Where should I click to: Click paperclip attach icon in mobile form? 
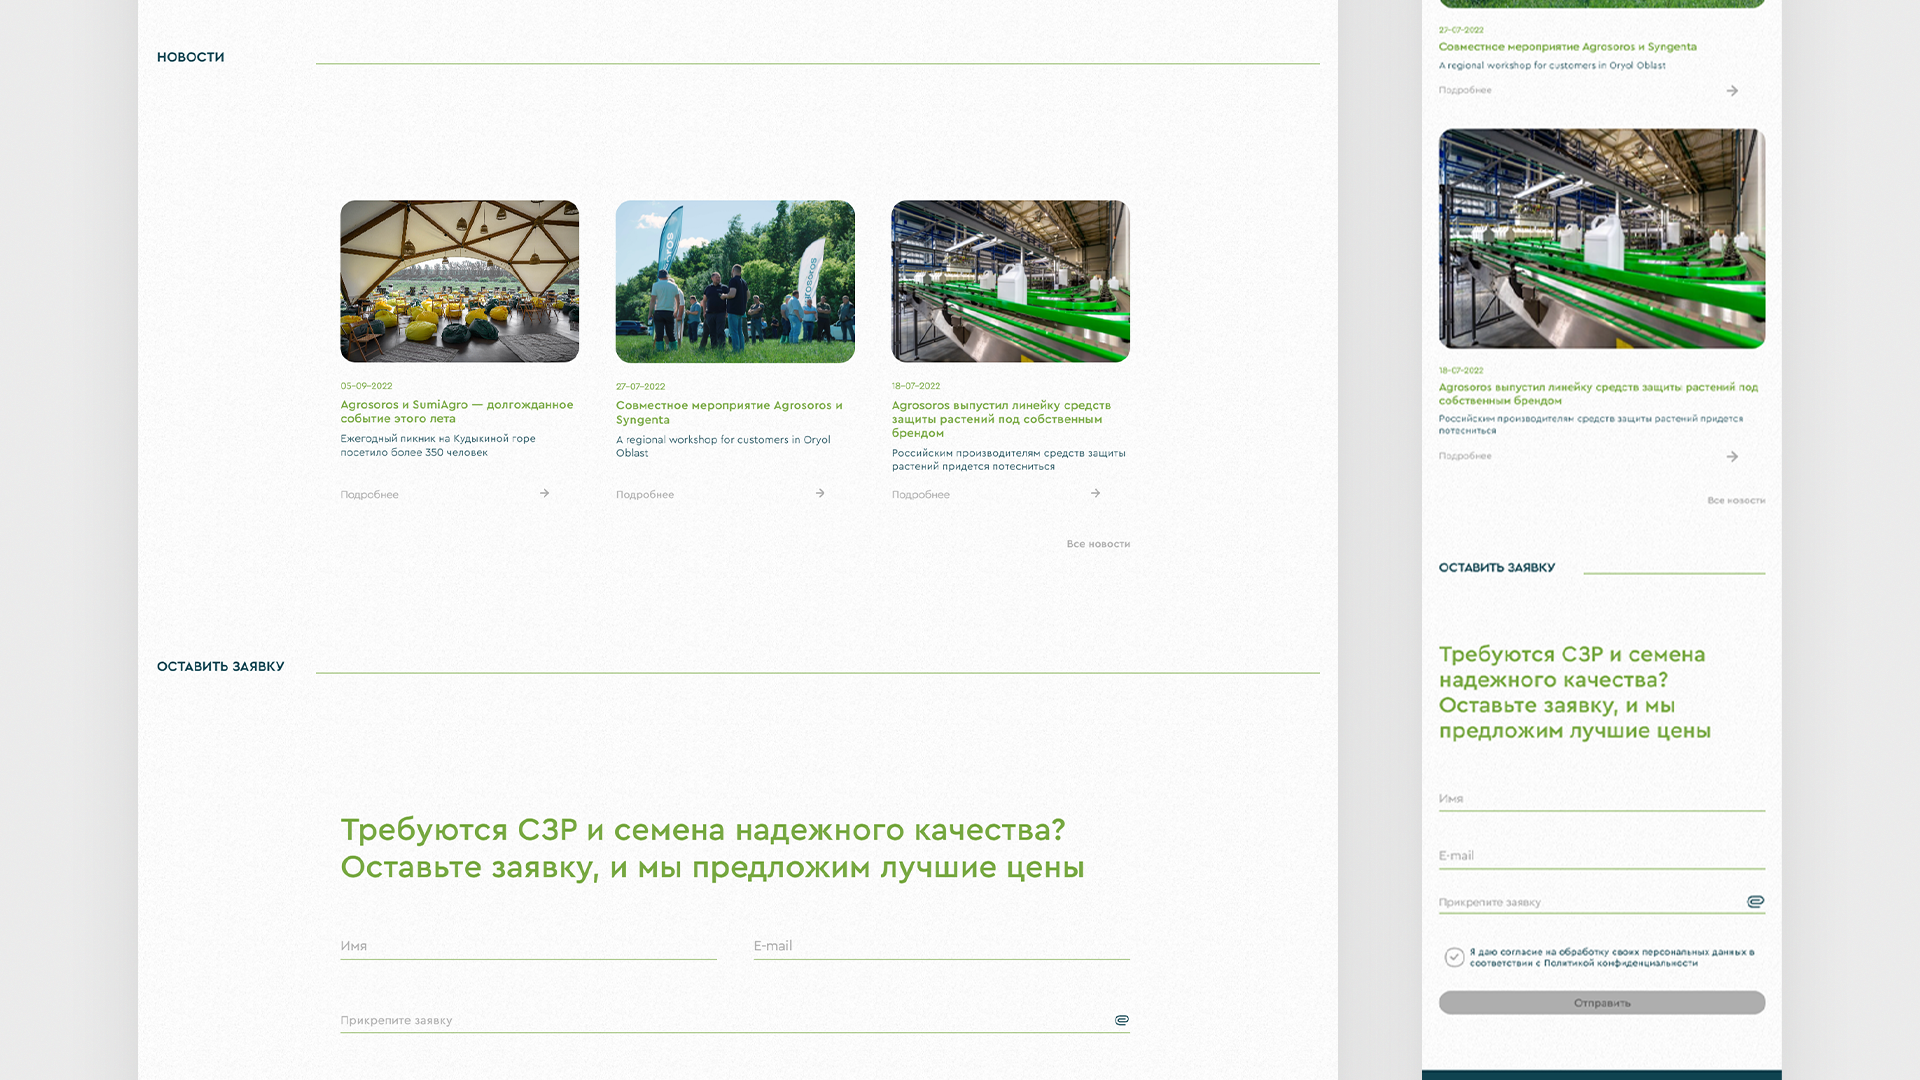click(x=1755, y=902)
